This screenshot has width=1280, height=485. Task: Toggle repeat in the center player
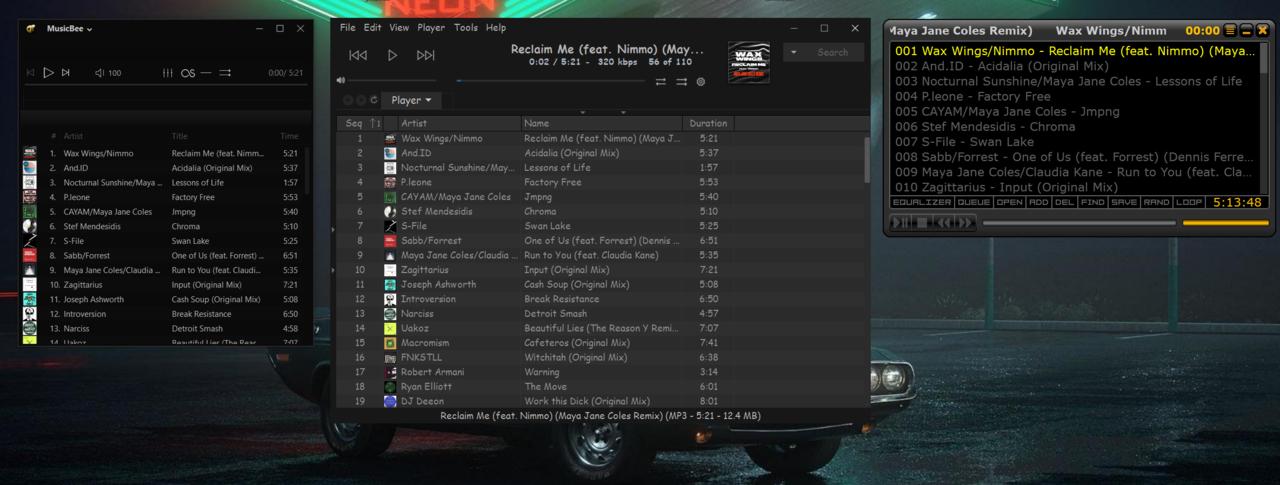coord(660,82)
